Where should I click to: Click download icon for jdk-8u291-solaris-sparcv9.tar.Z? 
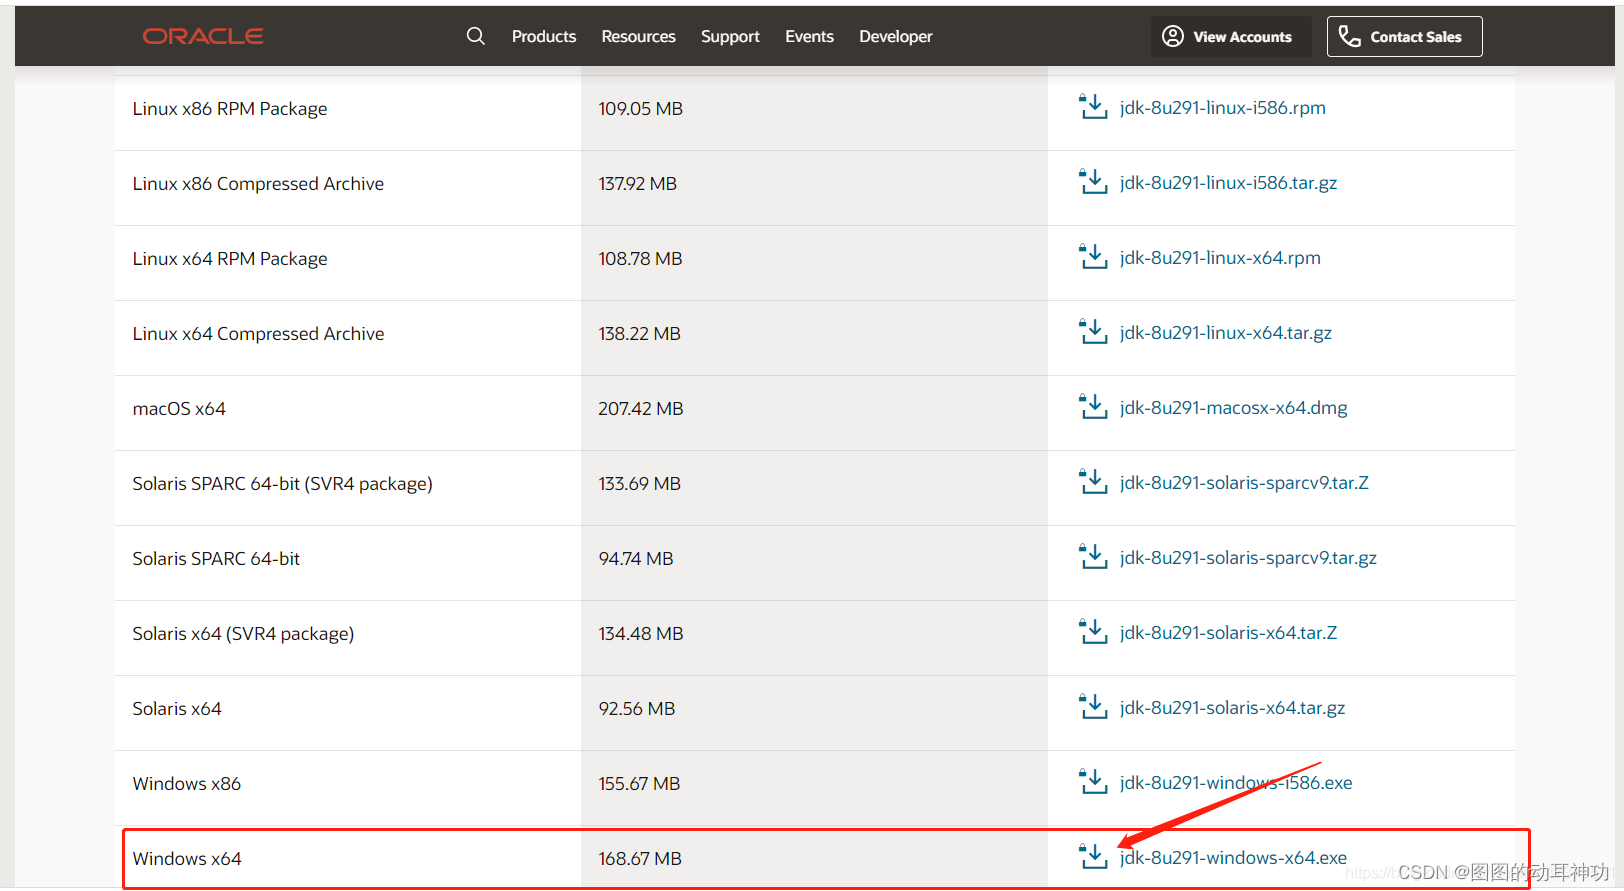coord(1093,481)
